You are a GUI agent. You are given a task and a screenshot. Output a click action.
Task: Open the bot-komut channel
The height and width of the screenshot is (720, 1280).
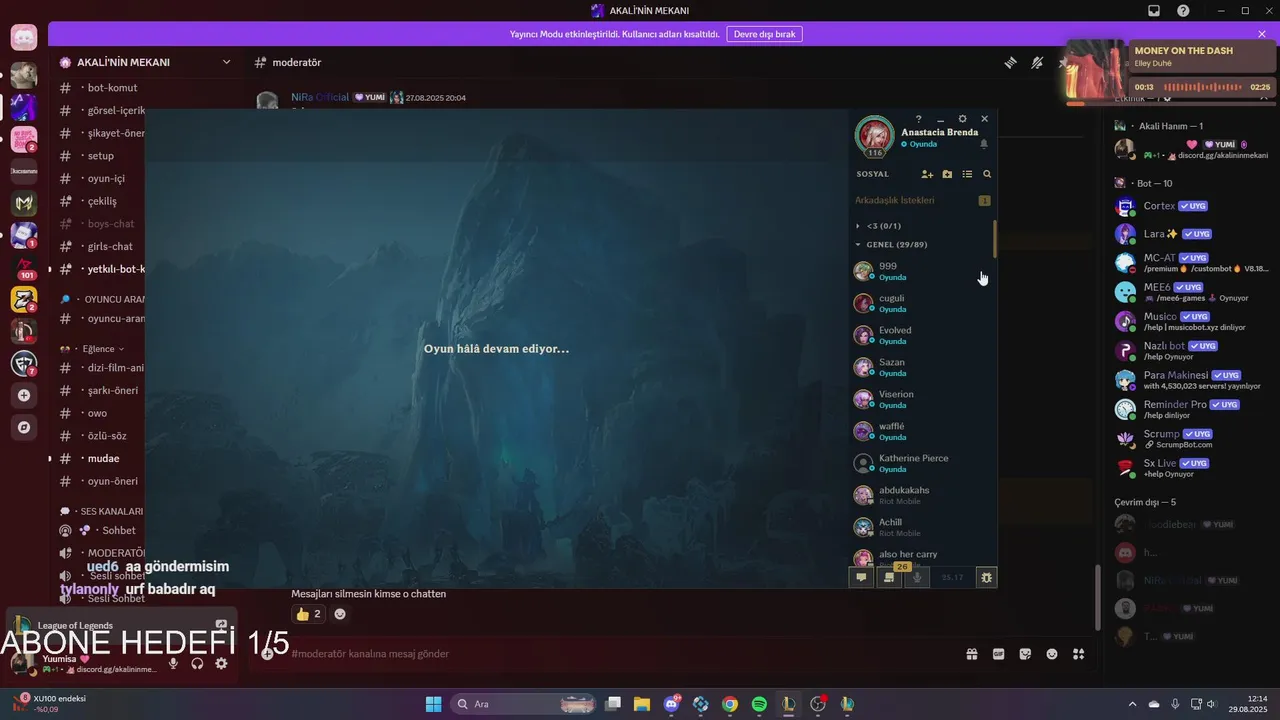point(100,88)
